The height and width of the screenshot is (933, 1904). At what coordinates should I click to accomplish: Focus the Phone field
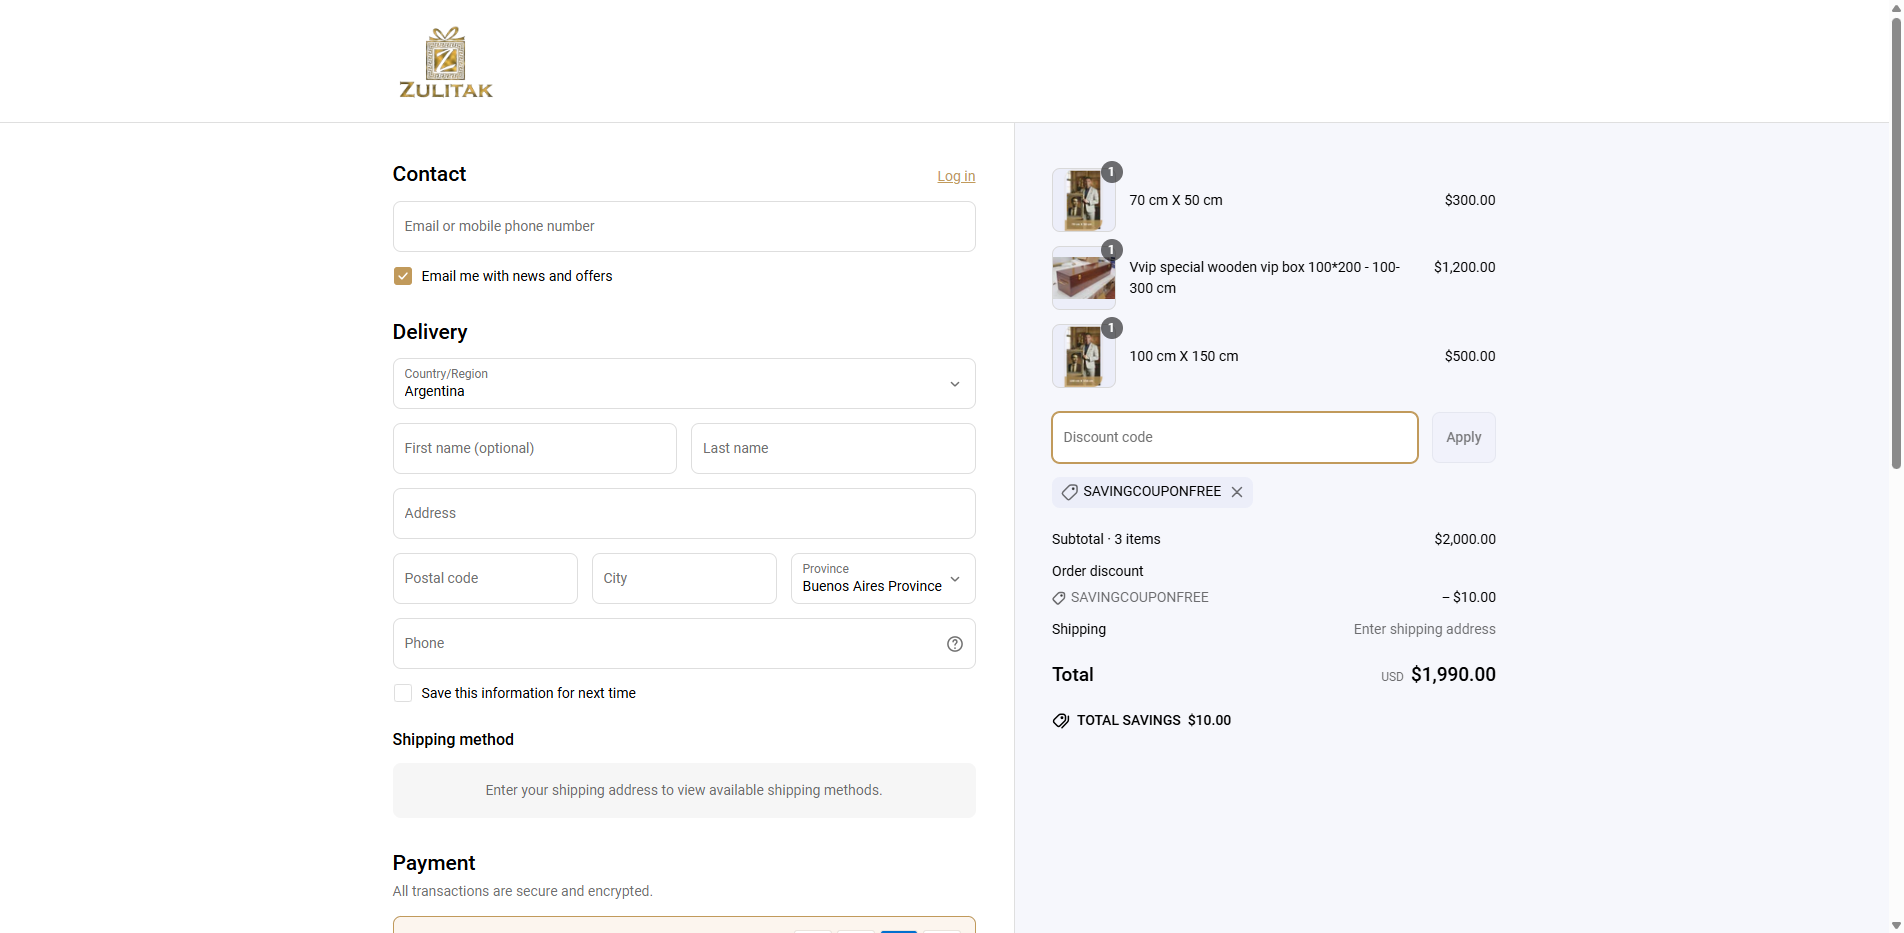point(684,644)
